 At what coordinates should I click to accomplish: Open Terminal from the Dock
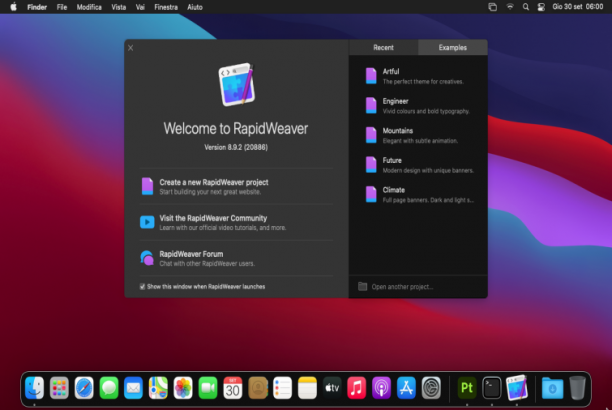point(492,388)
